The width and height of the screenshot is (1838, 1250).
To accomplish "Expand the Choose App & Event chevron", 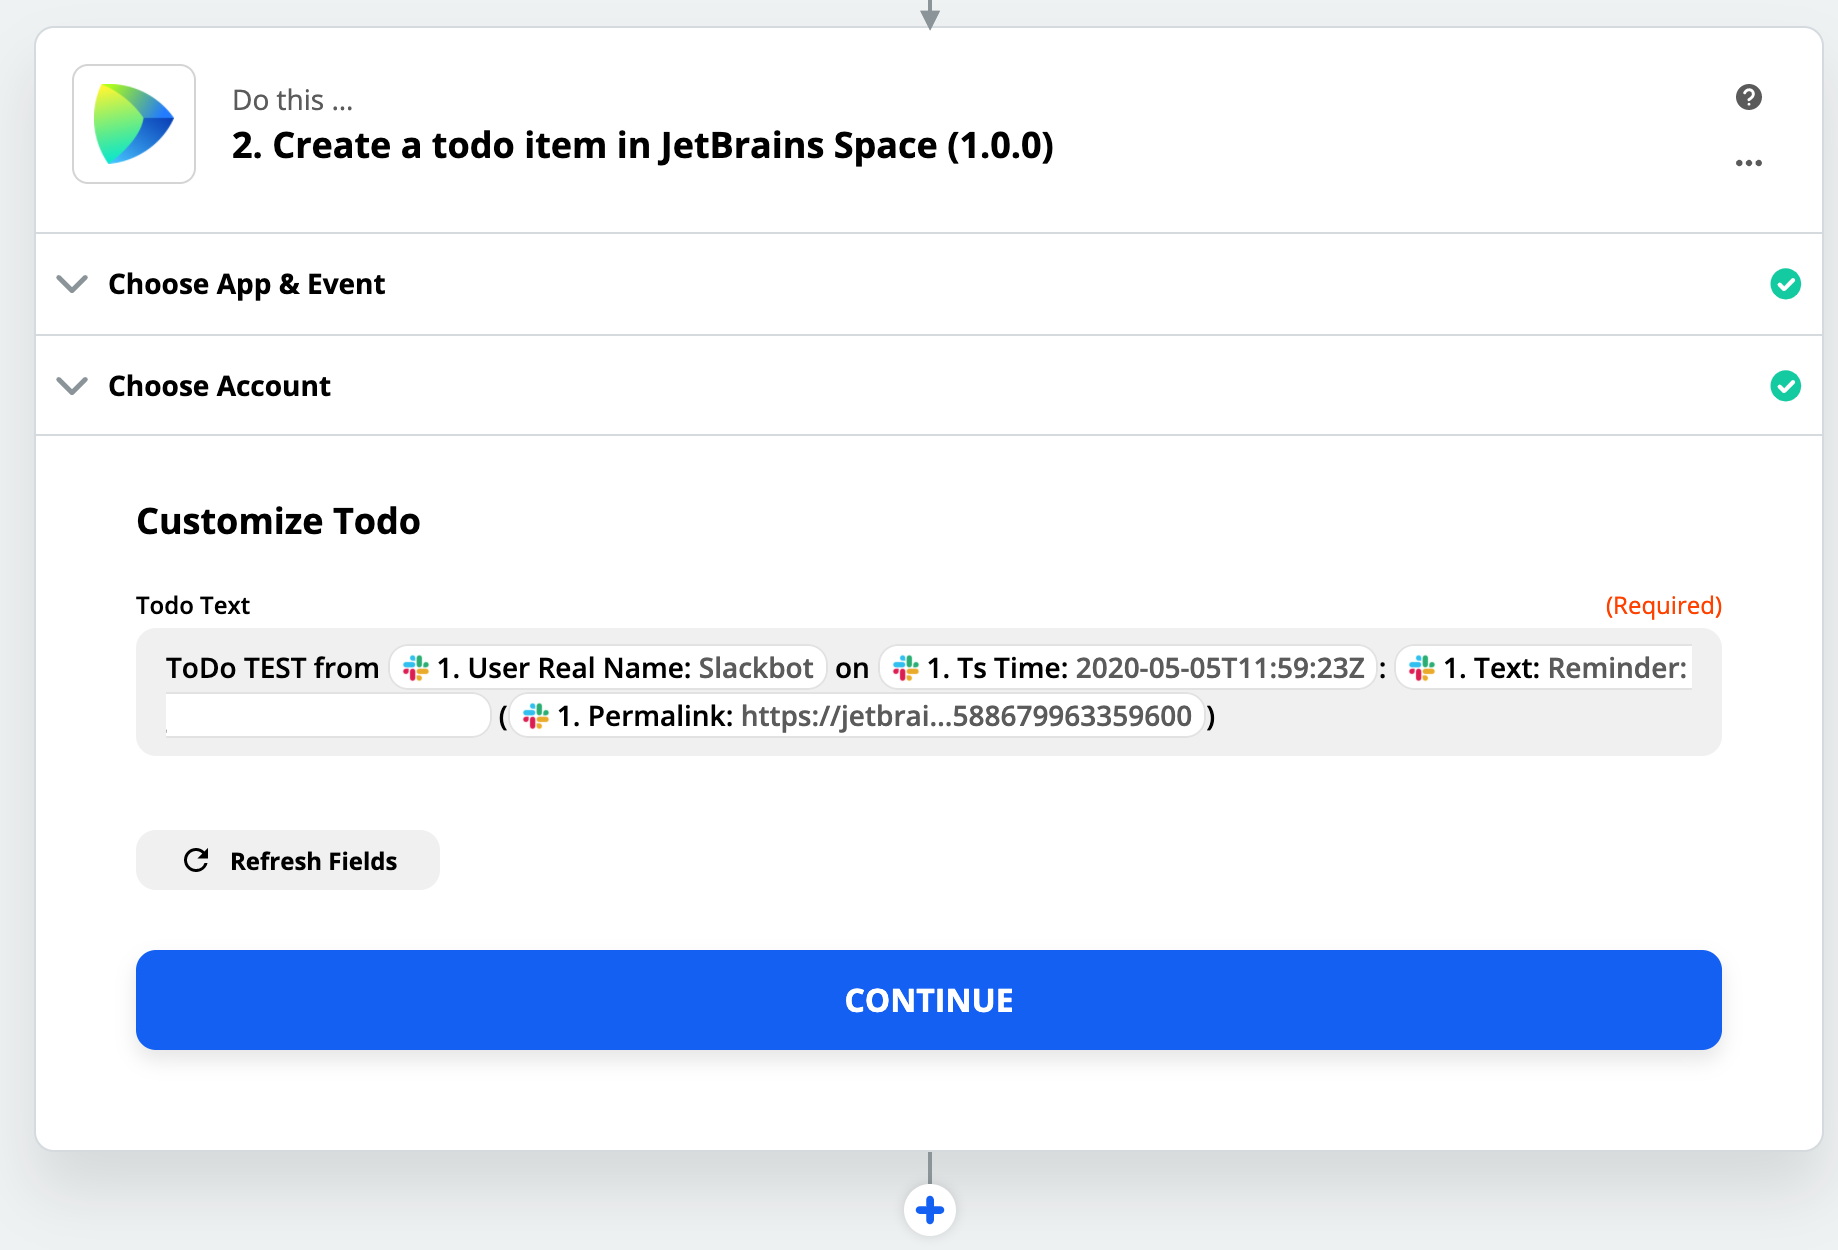I will [x=72, y=284].
